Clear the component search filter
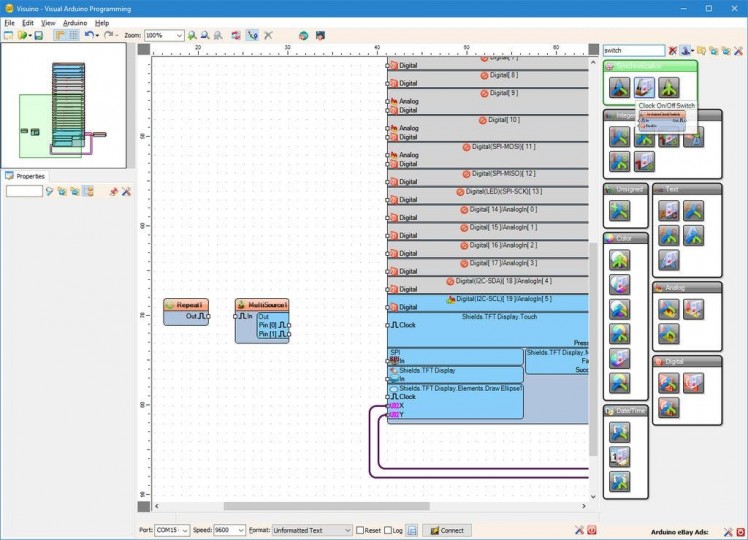748x540 pixels. (673, 50)
